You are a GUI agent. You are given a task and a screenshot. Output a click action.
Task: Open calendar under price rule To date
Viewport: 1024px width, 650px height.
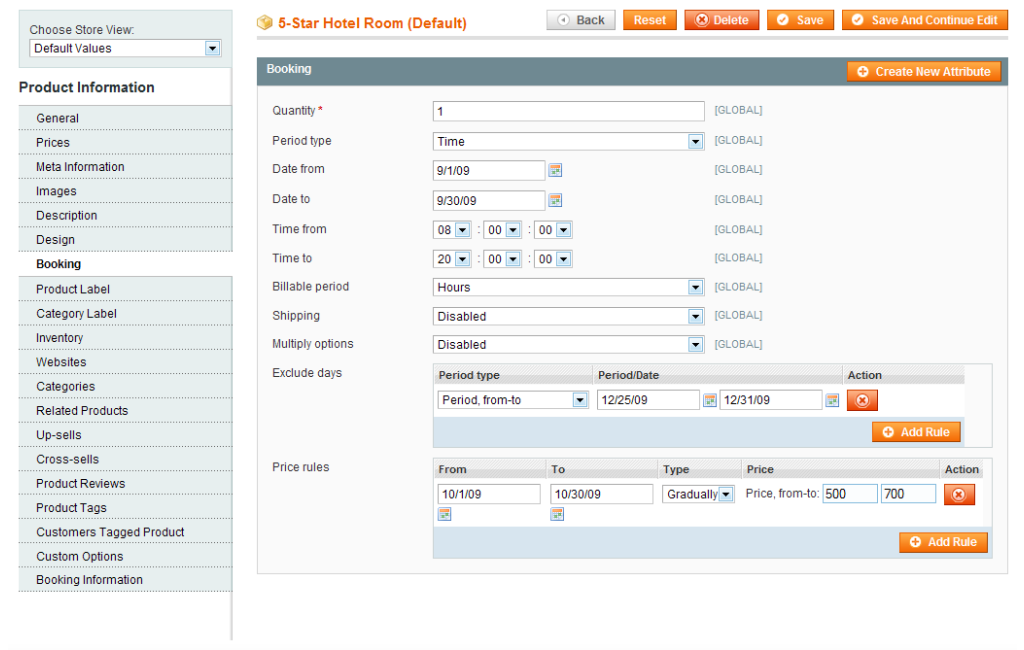(557, 515)
